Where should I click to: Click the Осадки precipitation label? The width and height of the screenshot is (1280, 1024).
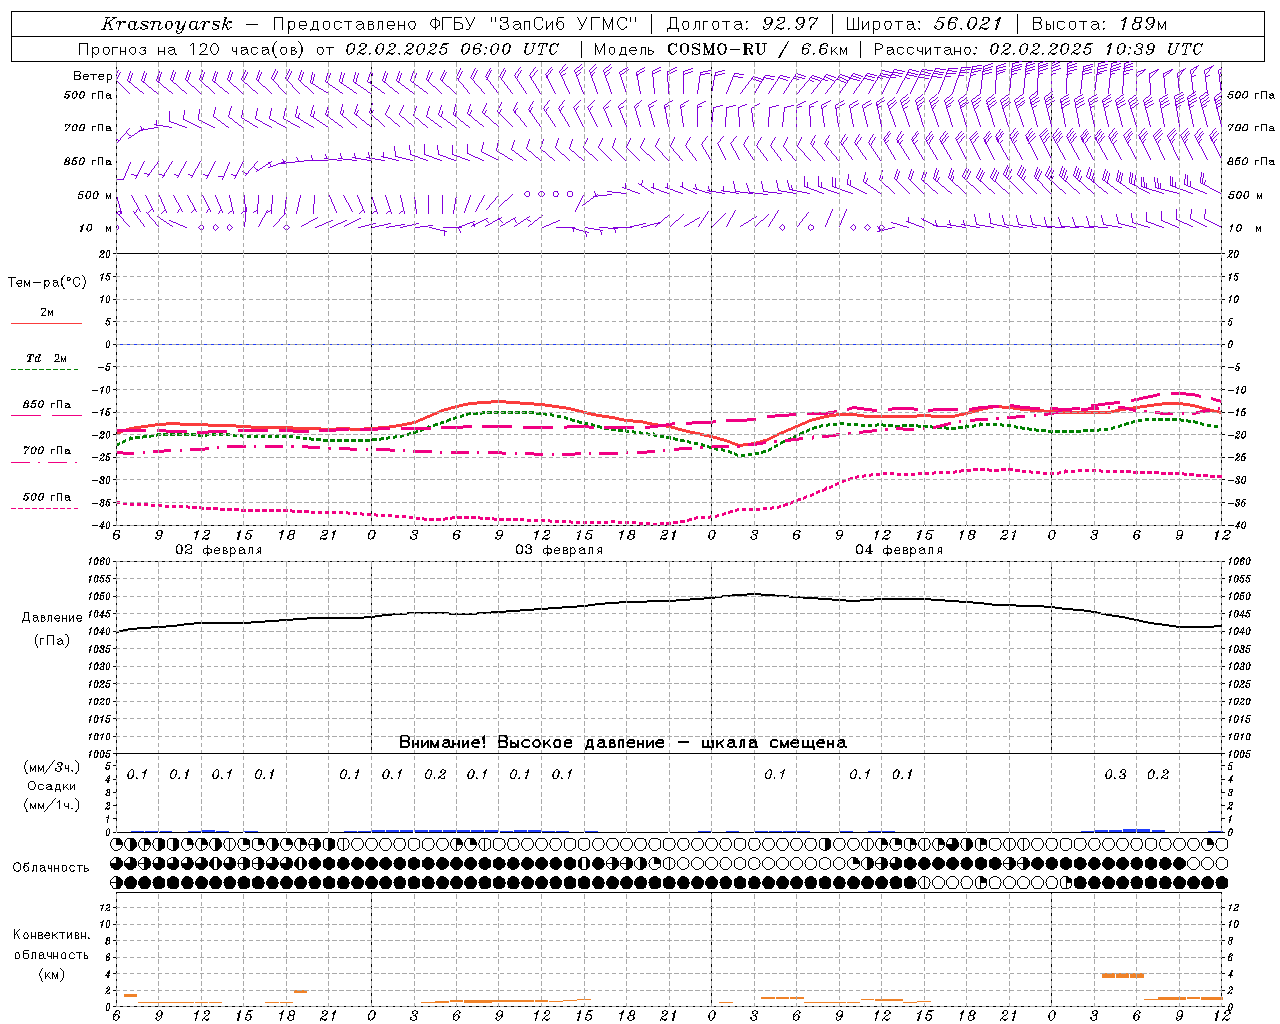(x=52, y=786)
